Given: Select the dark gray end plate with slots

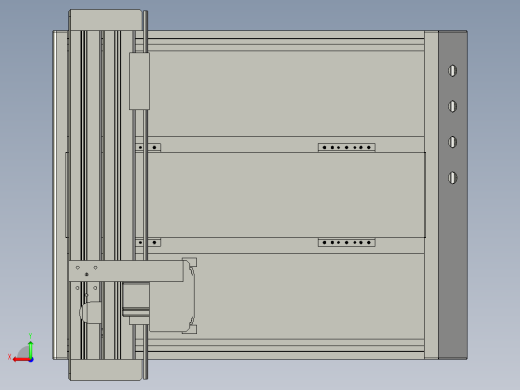Looking at the screenshot, I should tap(453, 195).
